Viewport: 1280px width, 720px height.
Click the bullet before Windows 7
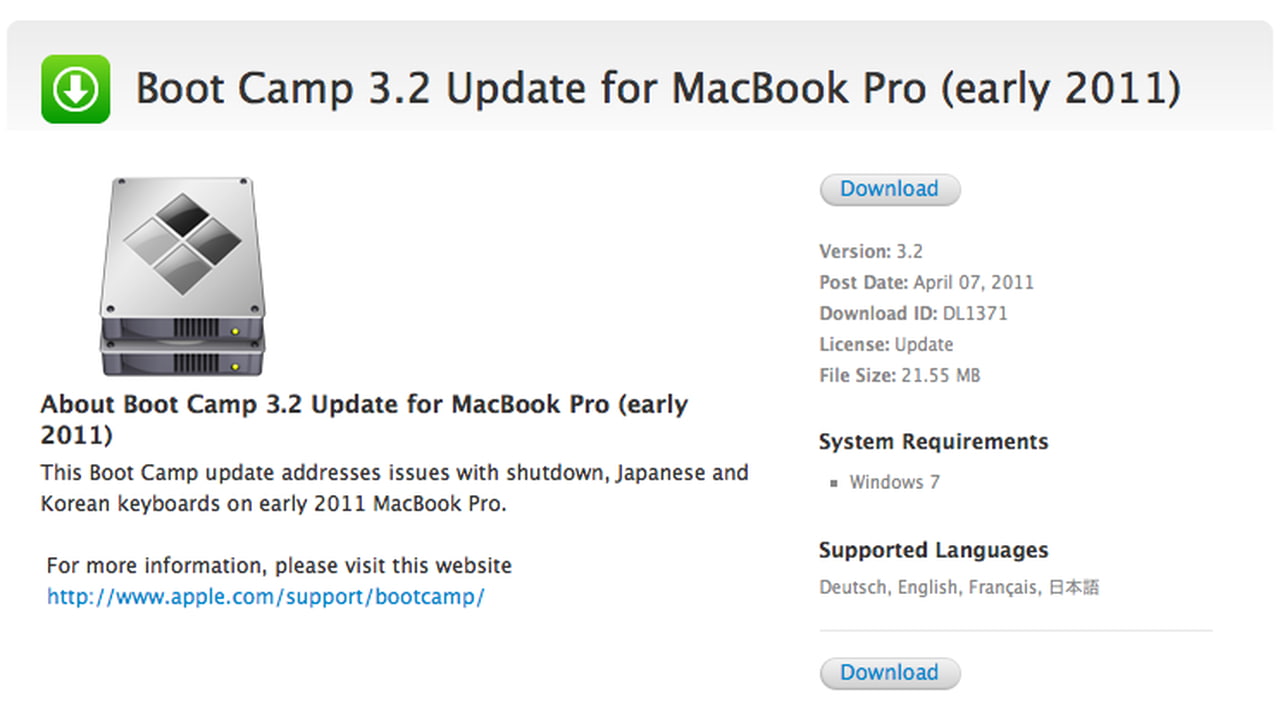tap(833, 483)
